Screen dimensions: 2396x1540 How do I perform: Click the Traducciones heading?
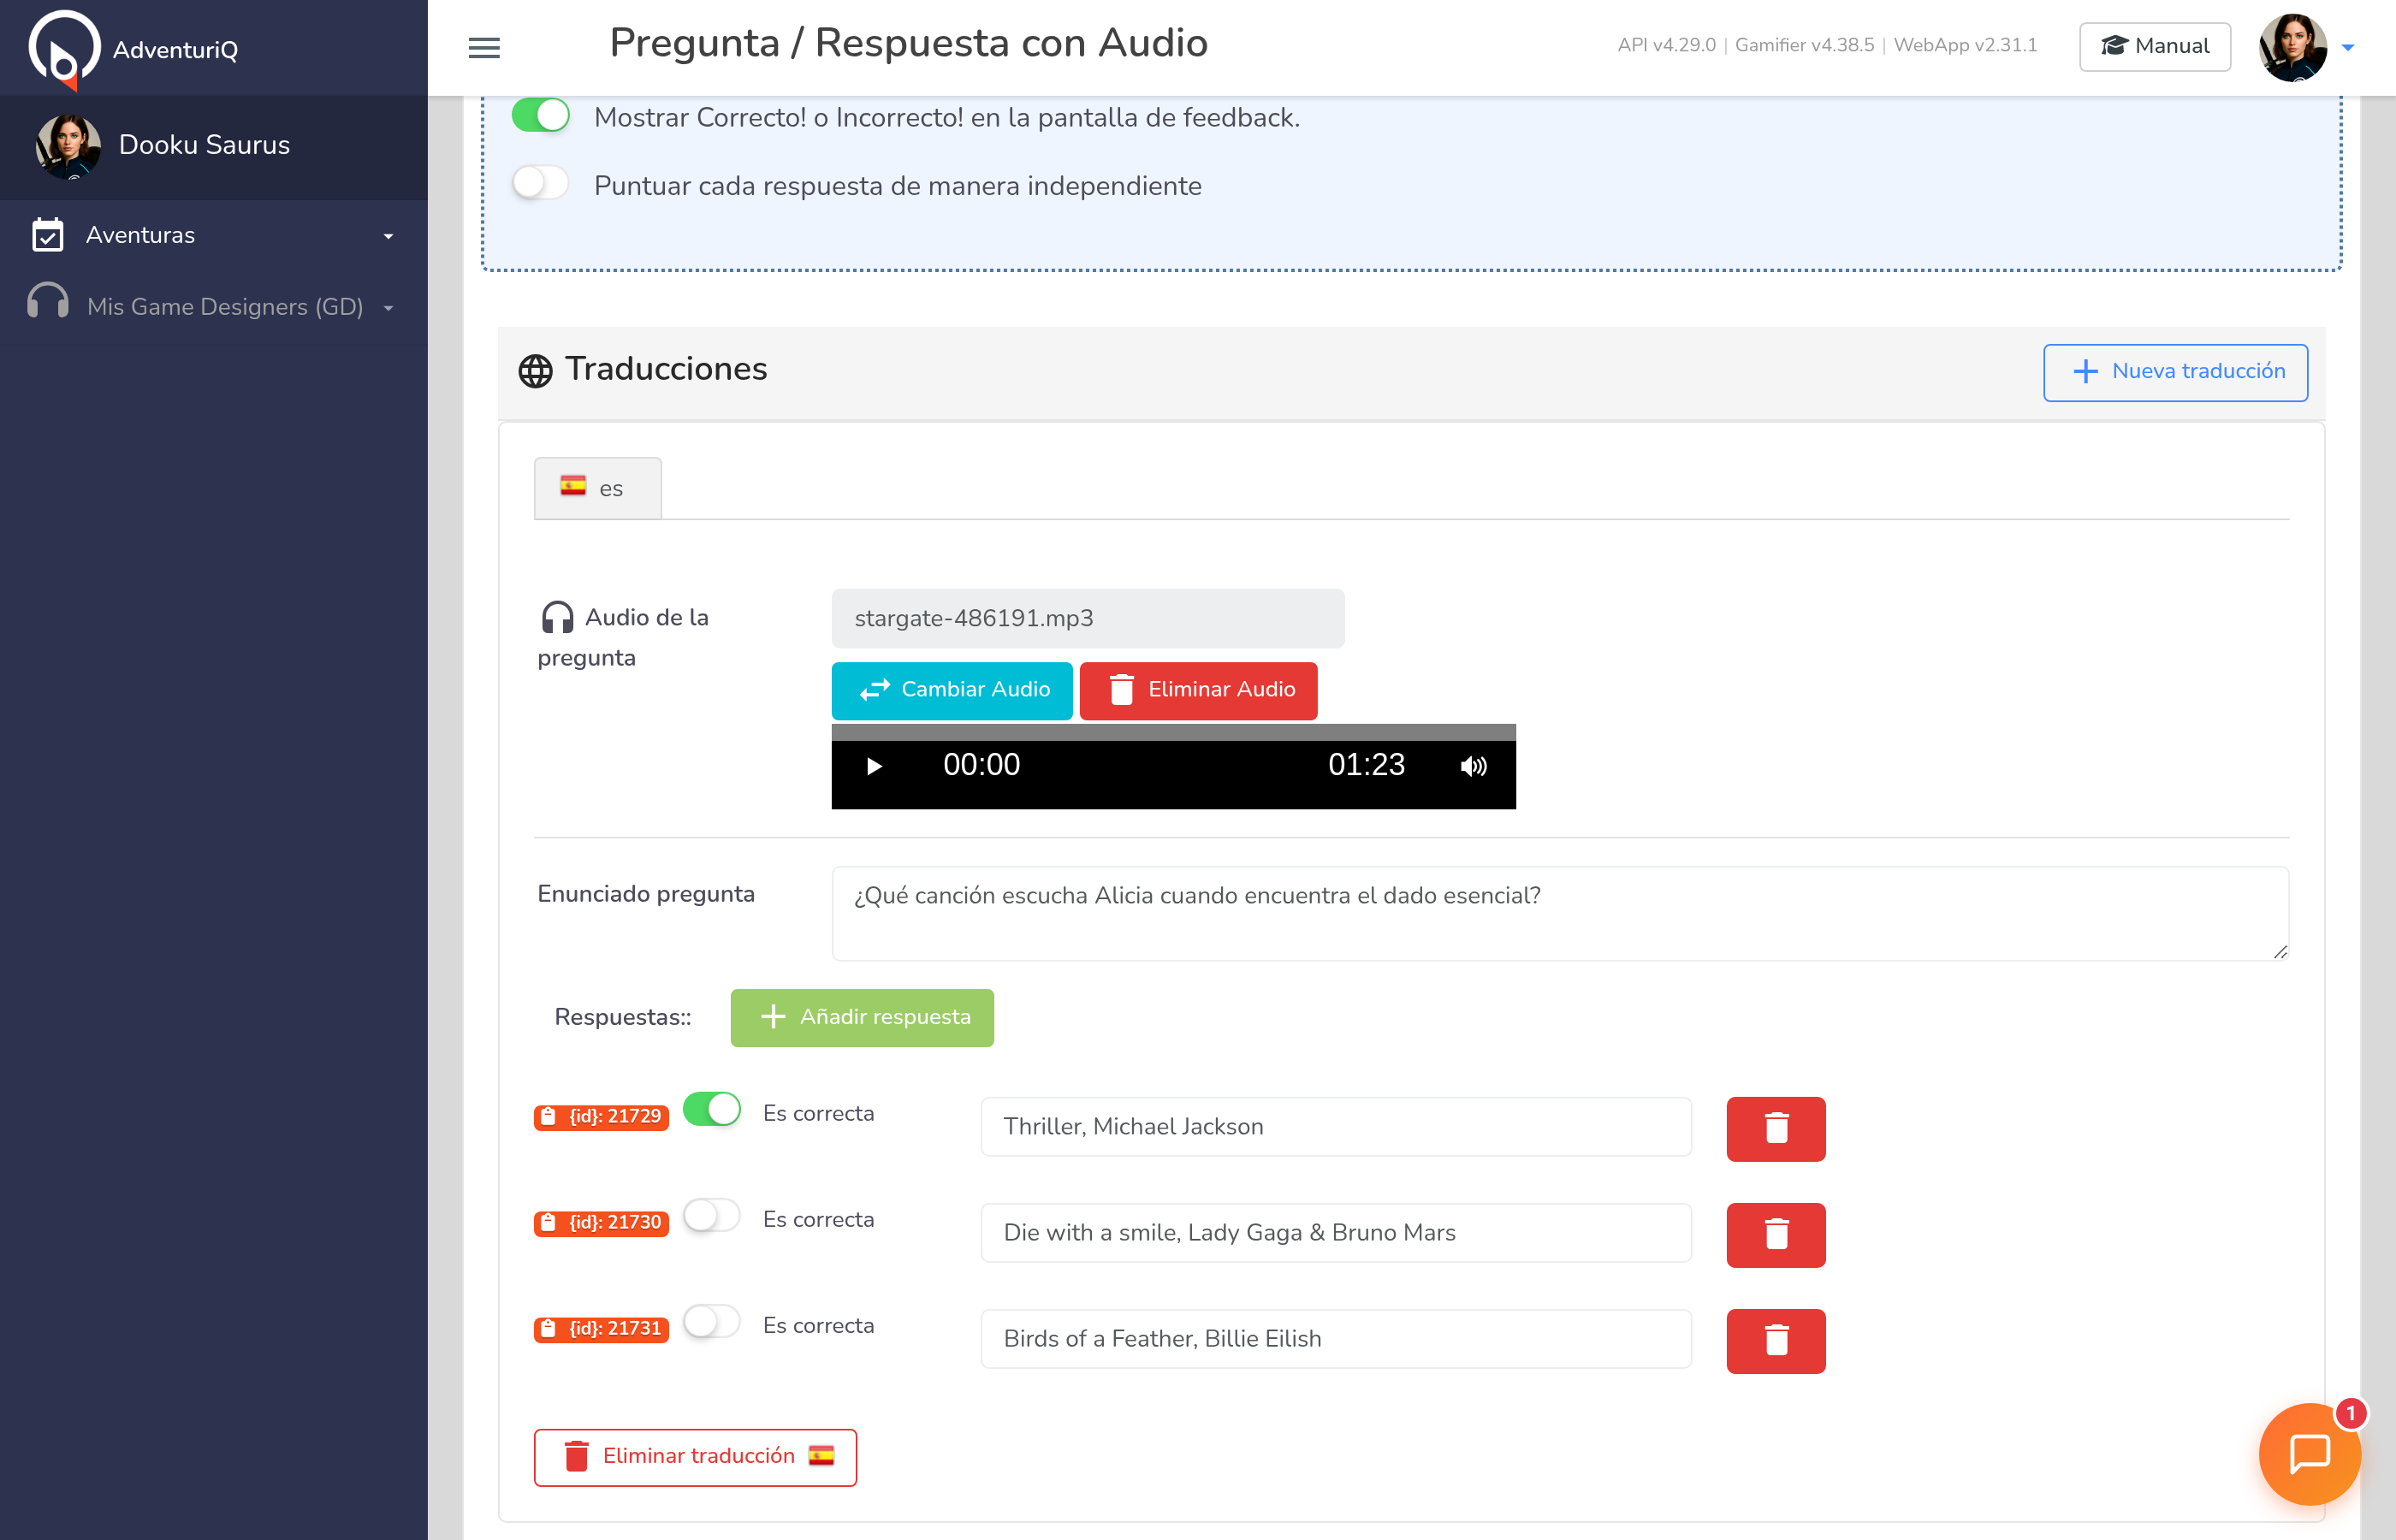point(666,369)
